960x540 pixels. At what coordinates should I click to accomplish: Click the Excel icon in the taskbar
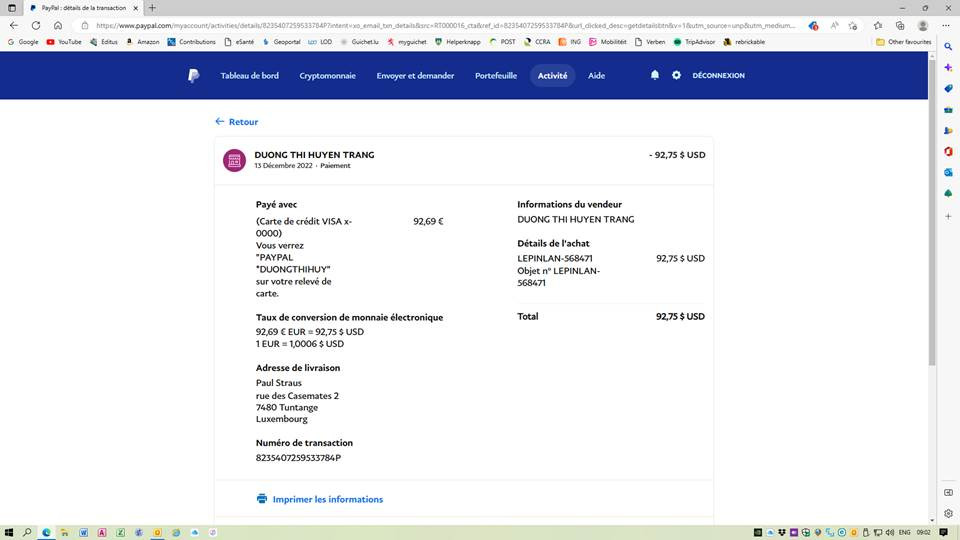(x=121, y=533)
